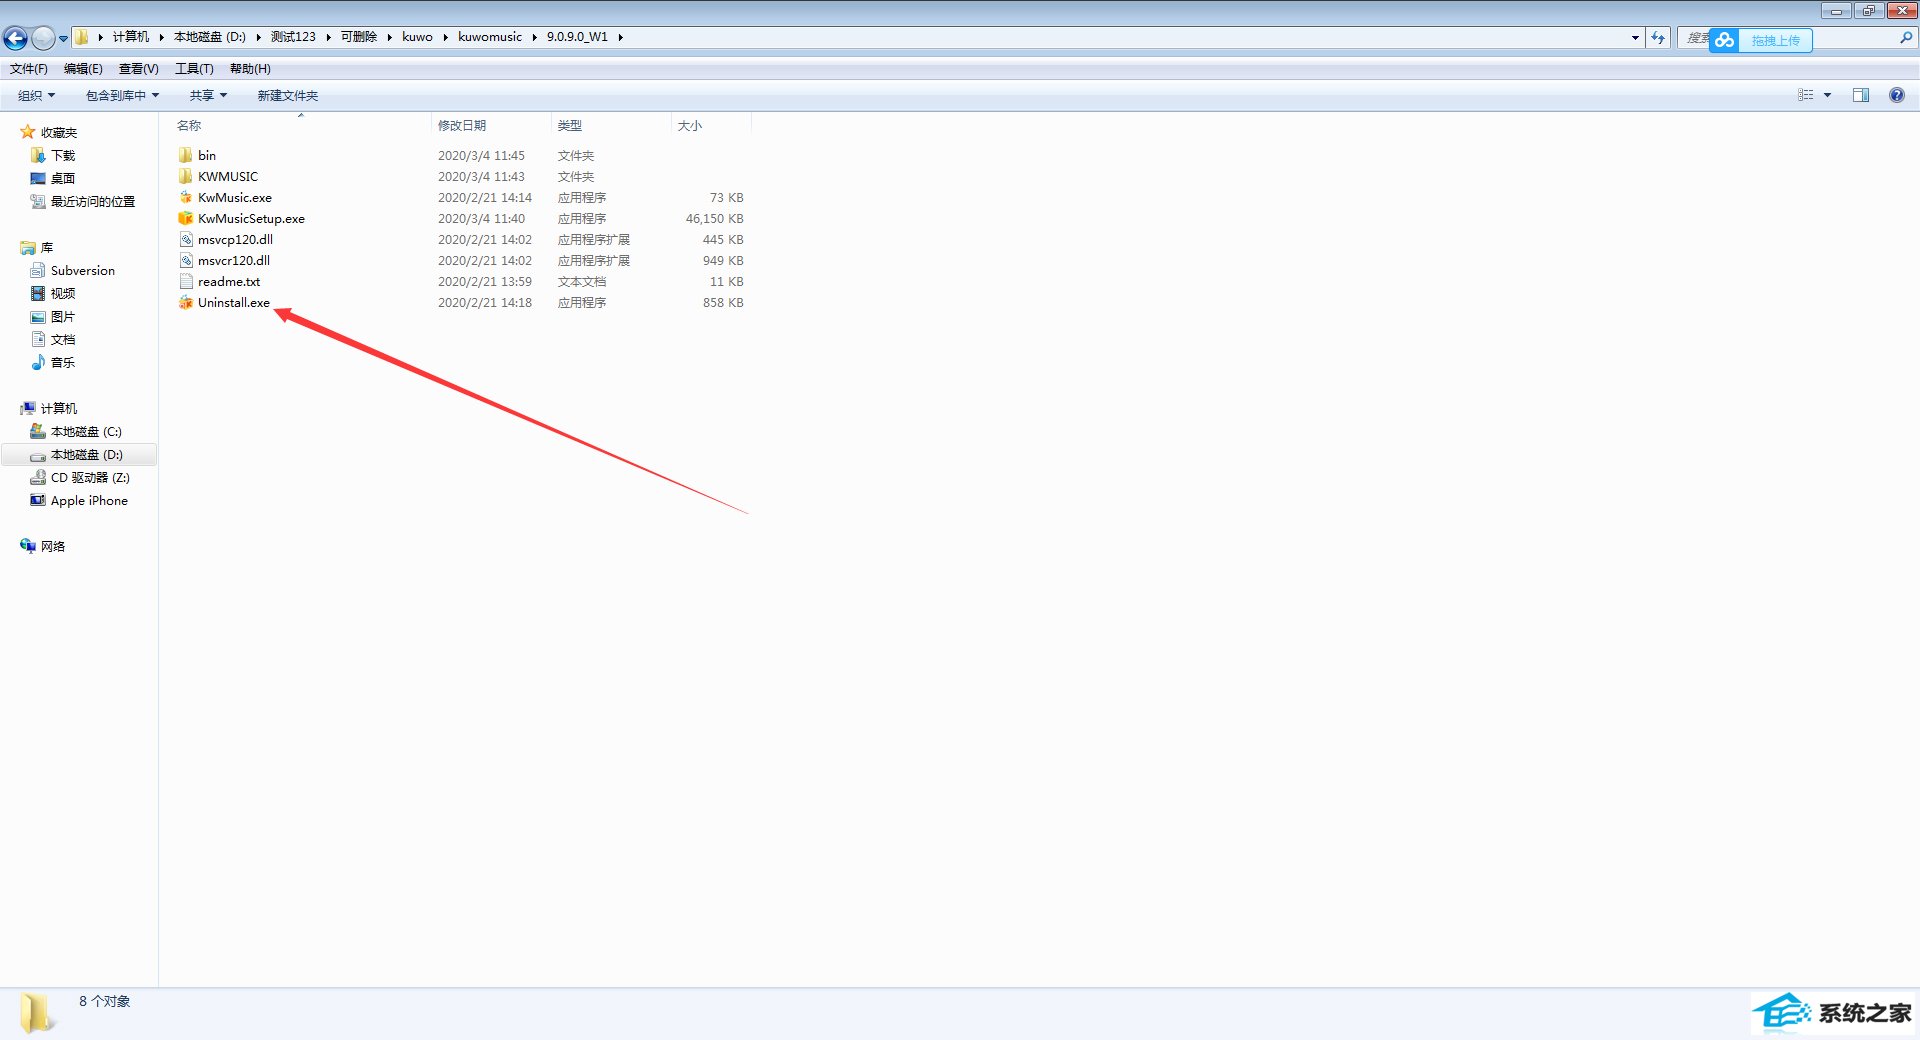Click the Back navigation arrow
This screenshot has height=1040, width=1920.
(x=15, y=38)
